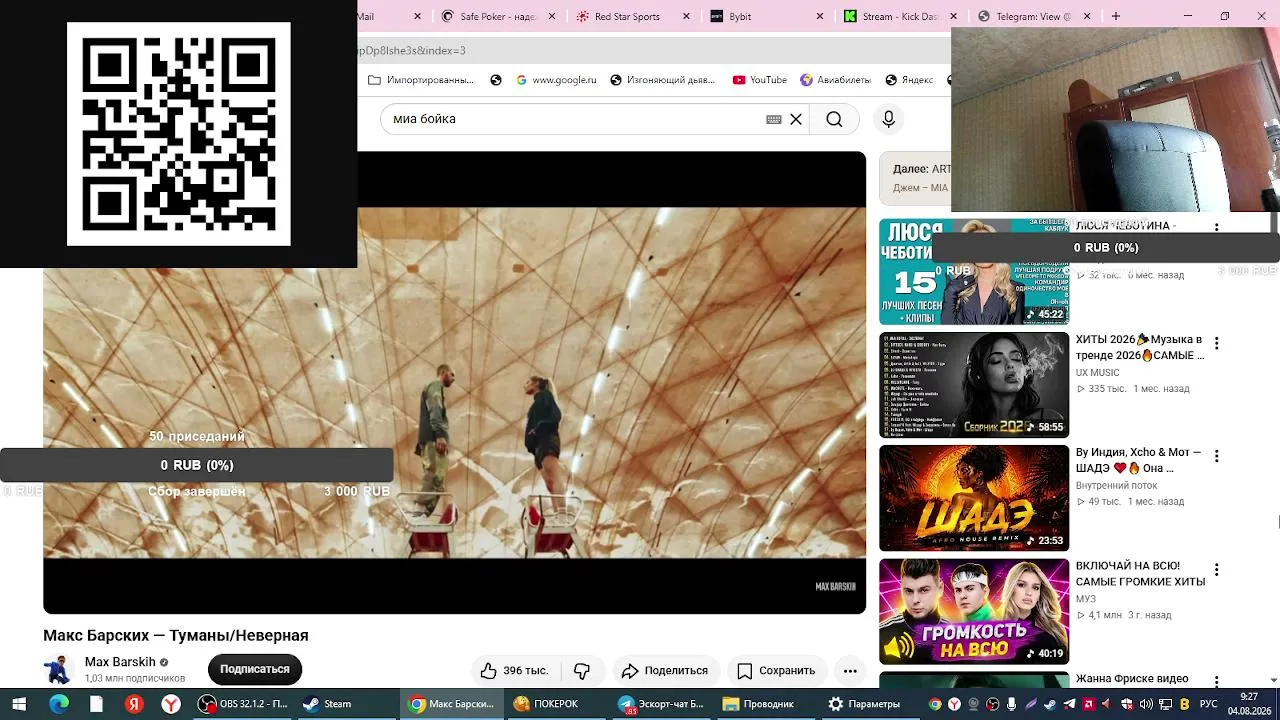
Task: Click the Поделиться share button
Action: [x=664, y=670]
